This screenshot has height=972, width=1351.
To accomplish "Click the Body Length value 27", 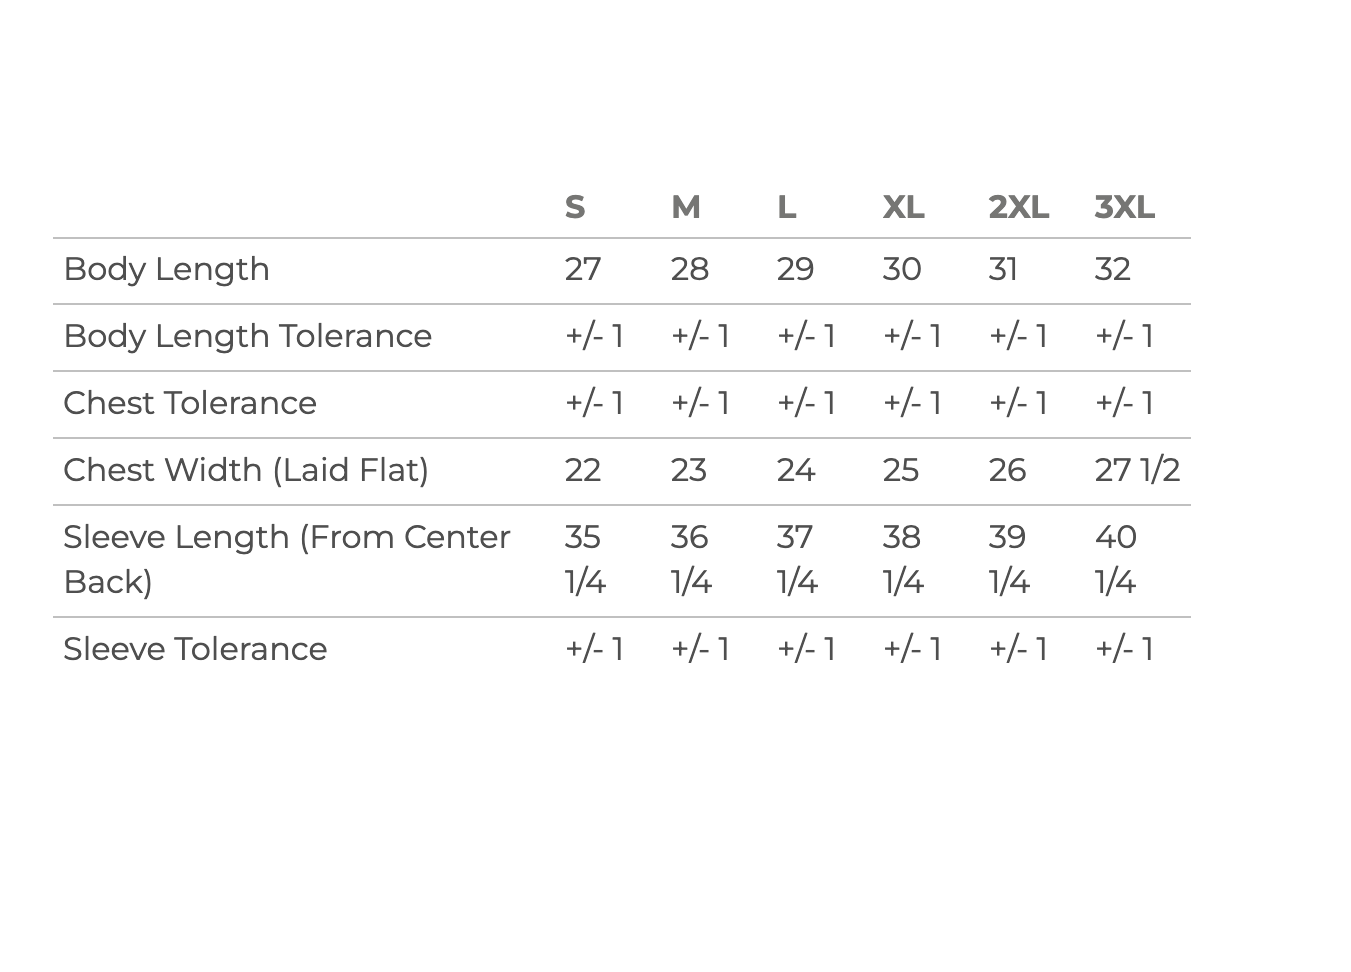I will [583, 269].
